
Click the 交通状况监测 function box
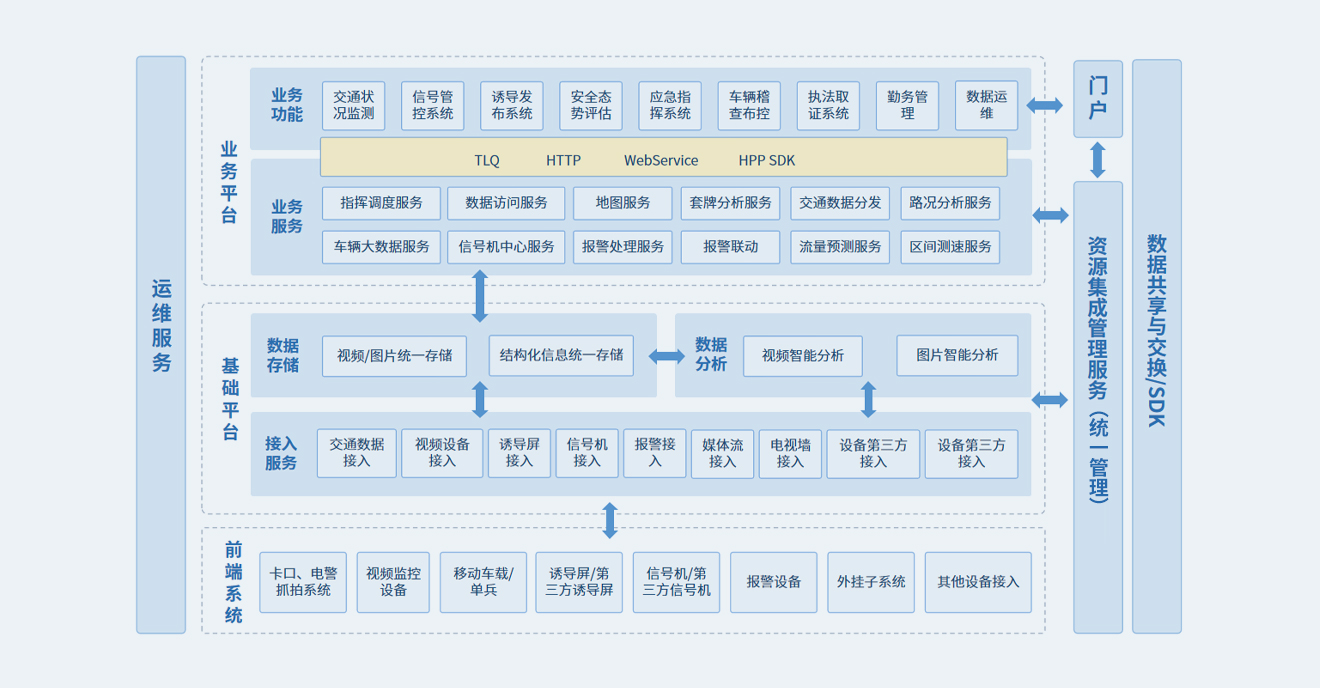tap(353, 105)
